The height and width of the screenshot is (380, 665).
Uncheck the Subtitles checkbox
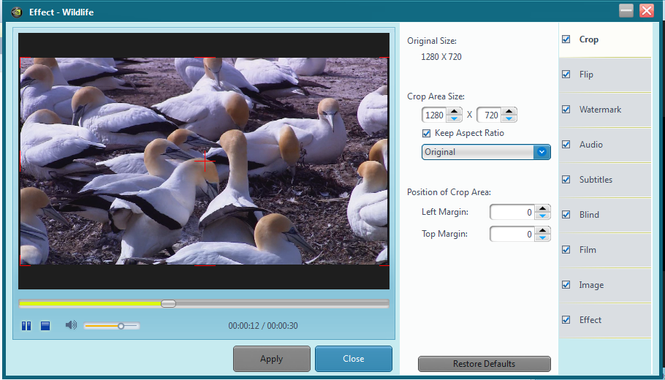[566, 179]
